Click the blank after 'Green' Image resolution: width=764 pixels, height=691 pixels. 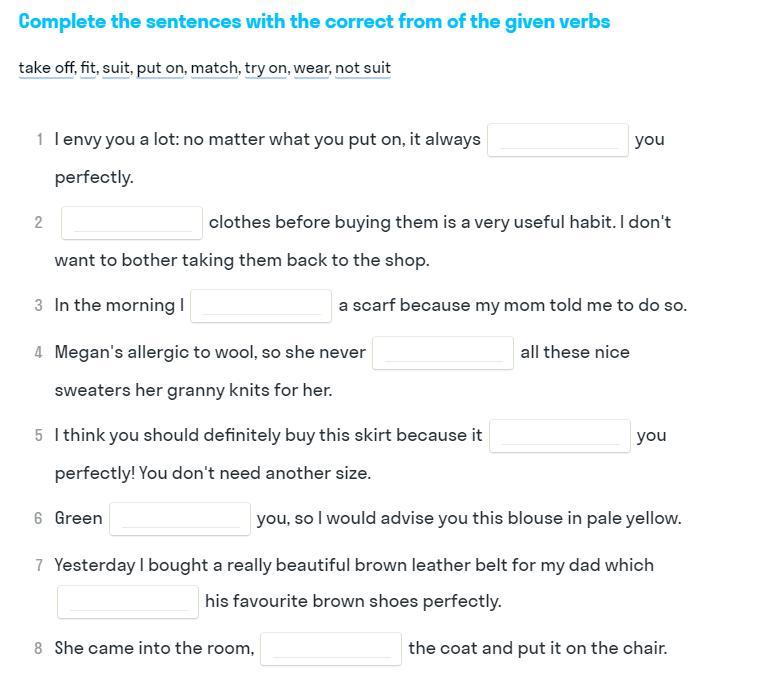(180, 519)
